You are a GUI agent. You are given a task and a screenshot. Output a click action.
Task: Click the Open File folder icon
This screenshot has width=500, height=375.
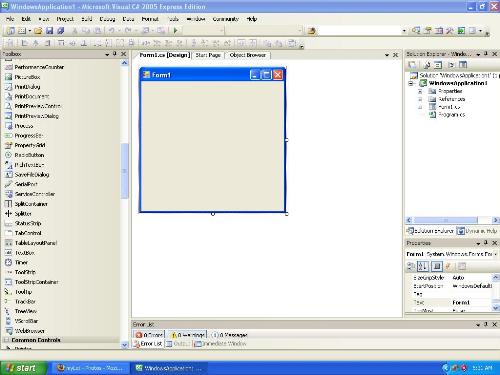(x=38, y=31)
